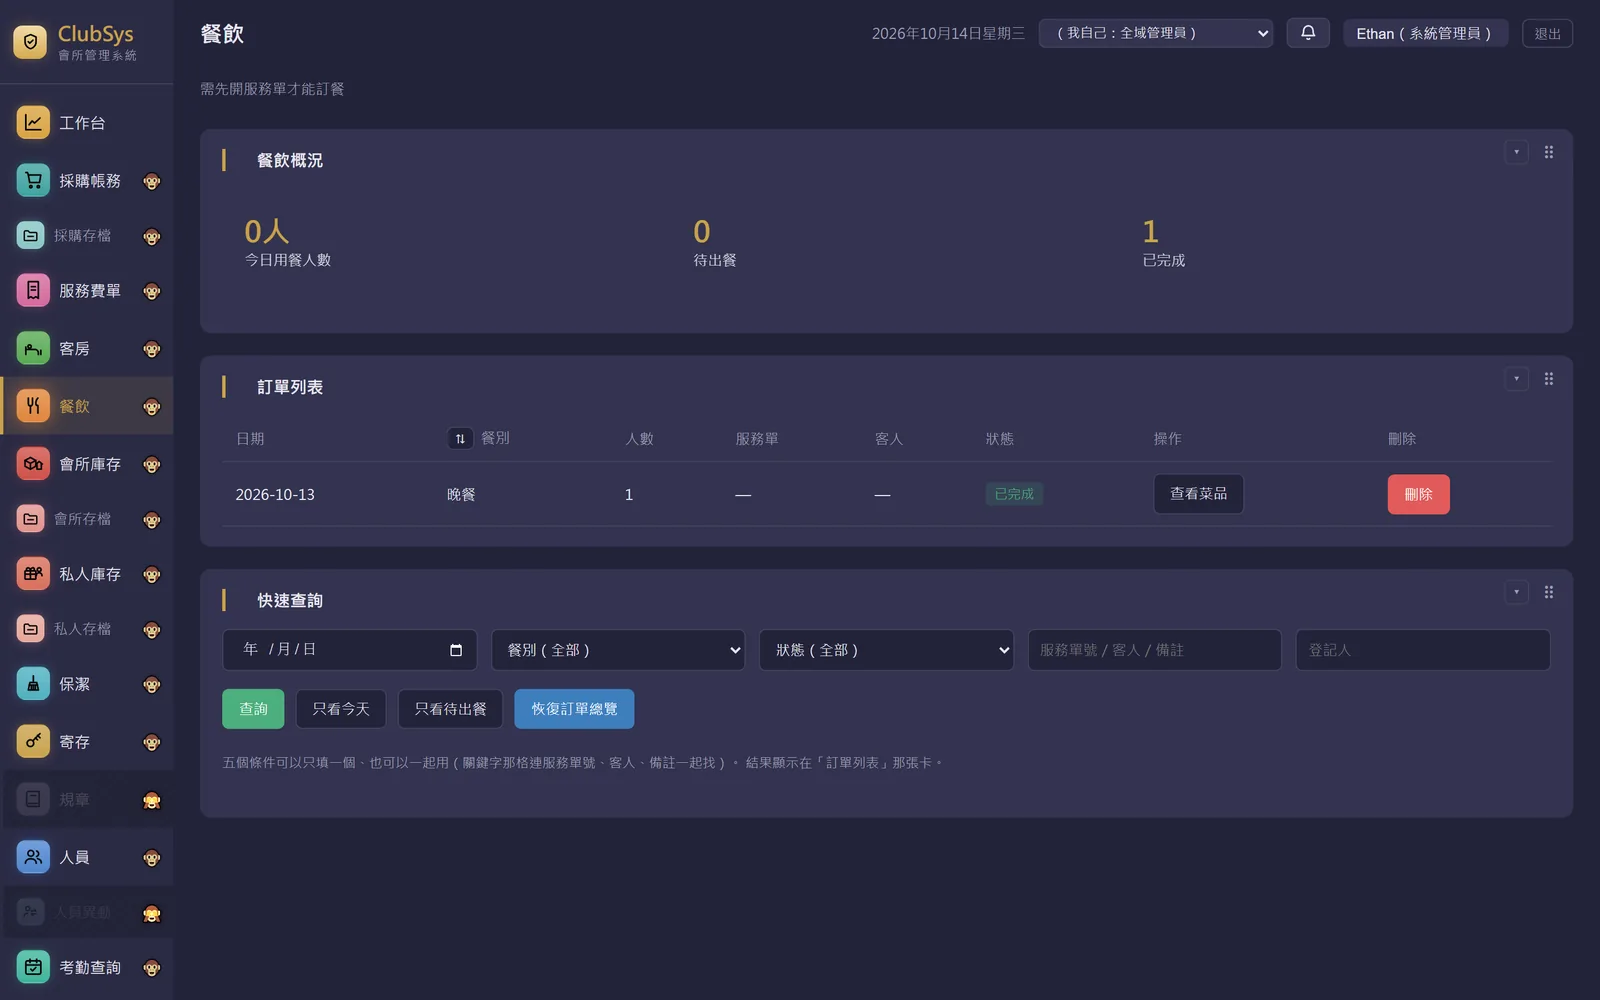Open the 狀態（全部）dropdown
Image resolution: width=1600 pixels, height=1000 pixels.
[887, 650]
